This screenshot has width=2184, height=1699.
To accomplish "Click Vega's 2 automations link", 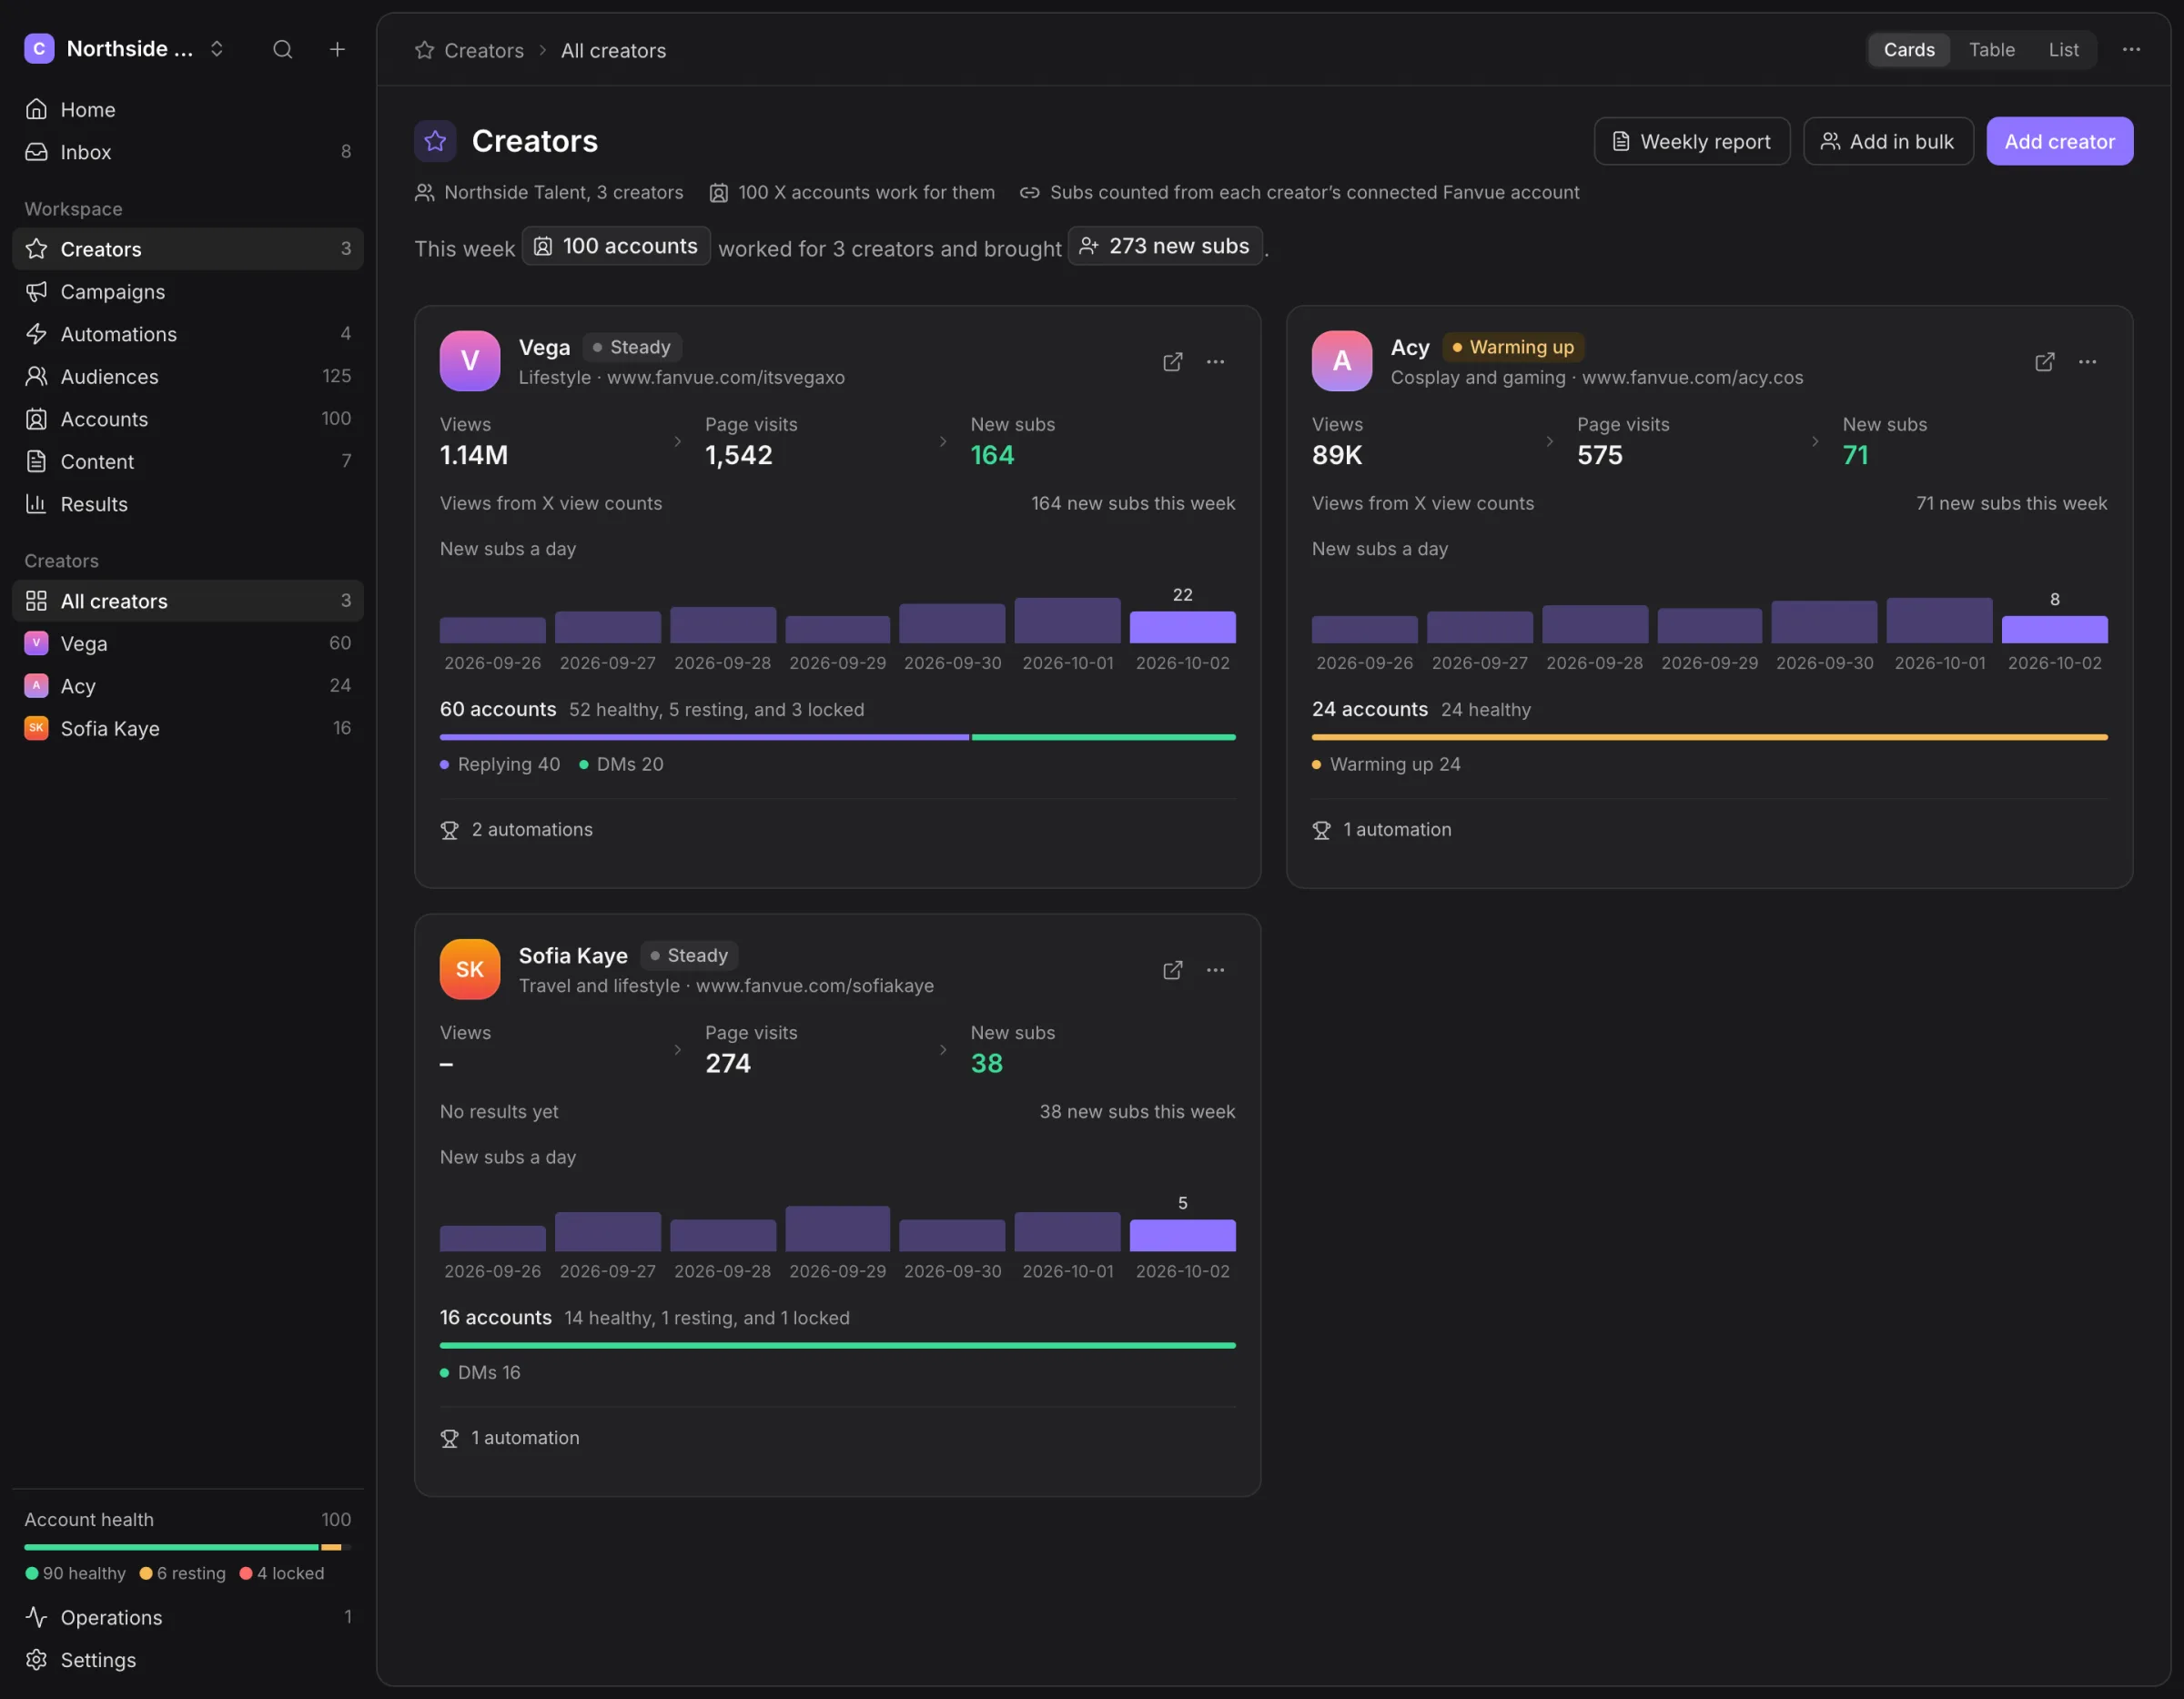I will pos(517,830).
